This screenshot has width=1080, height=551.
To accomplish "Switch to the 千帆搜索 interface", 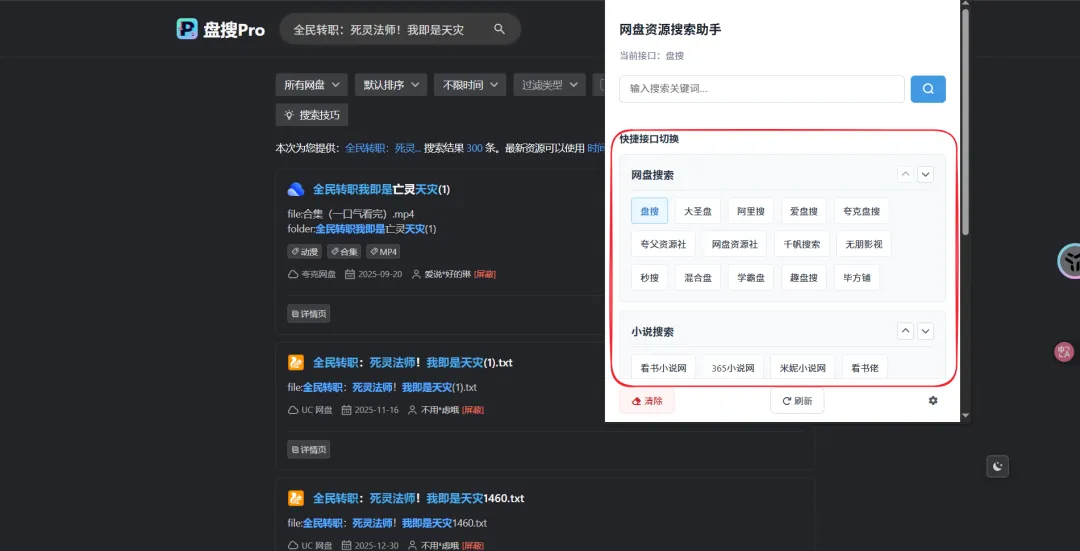I will pos(802,244).
